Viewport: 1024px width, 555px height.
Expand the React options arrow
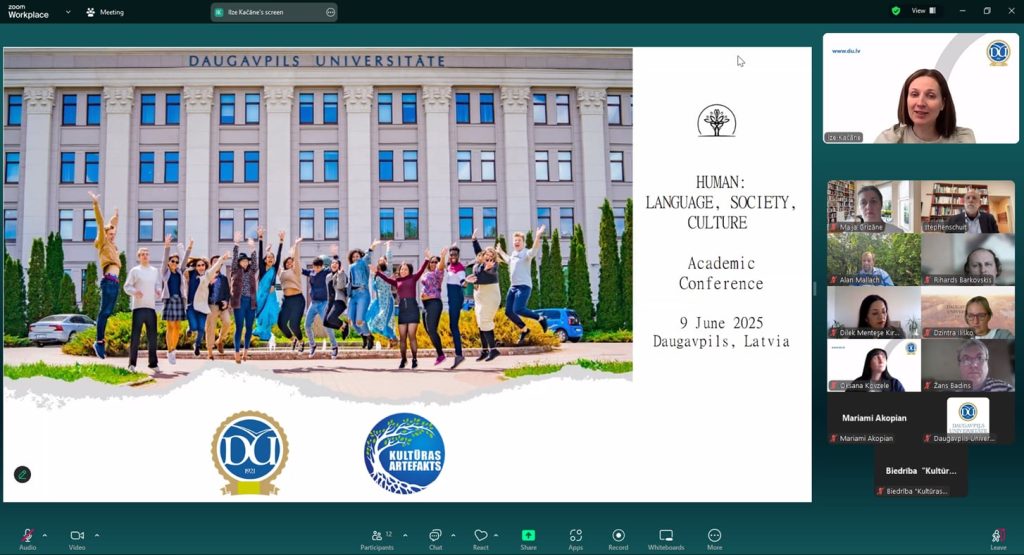(496, 535)
